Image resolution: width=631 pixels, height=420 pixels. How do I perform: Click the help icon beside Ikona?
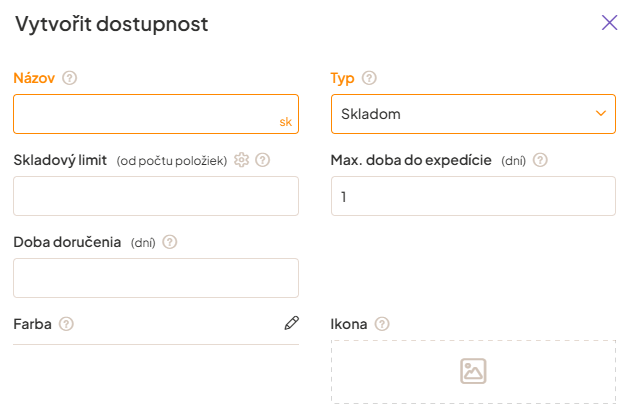(382, 324)
